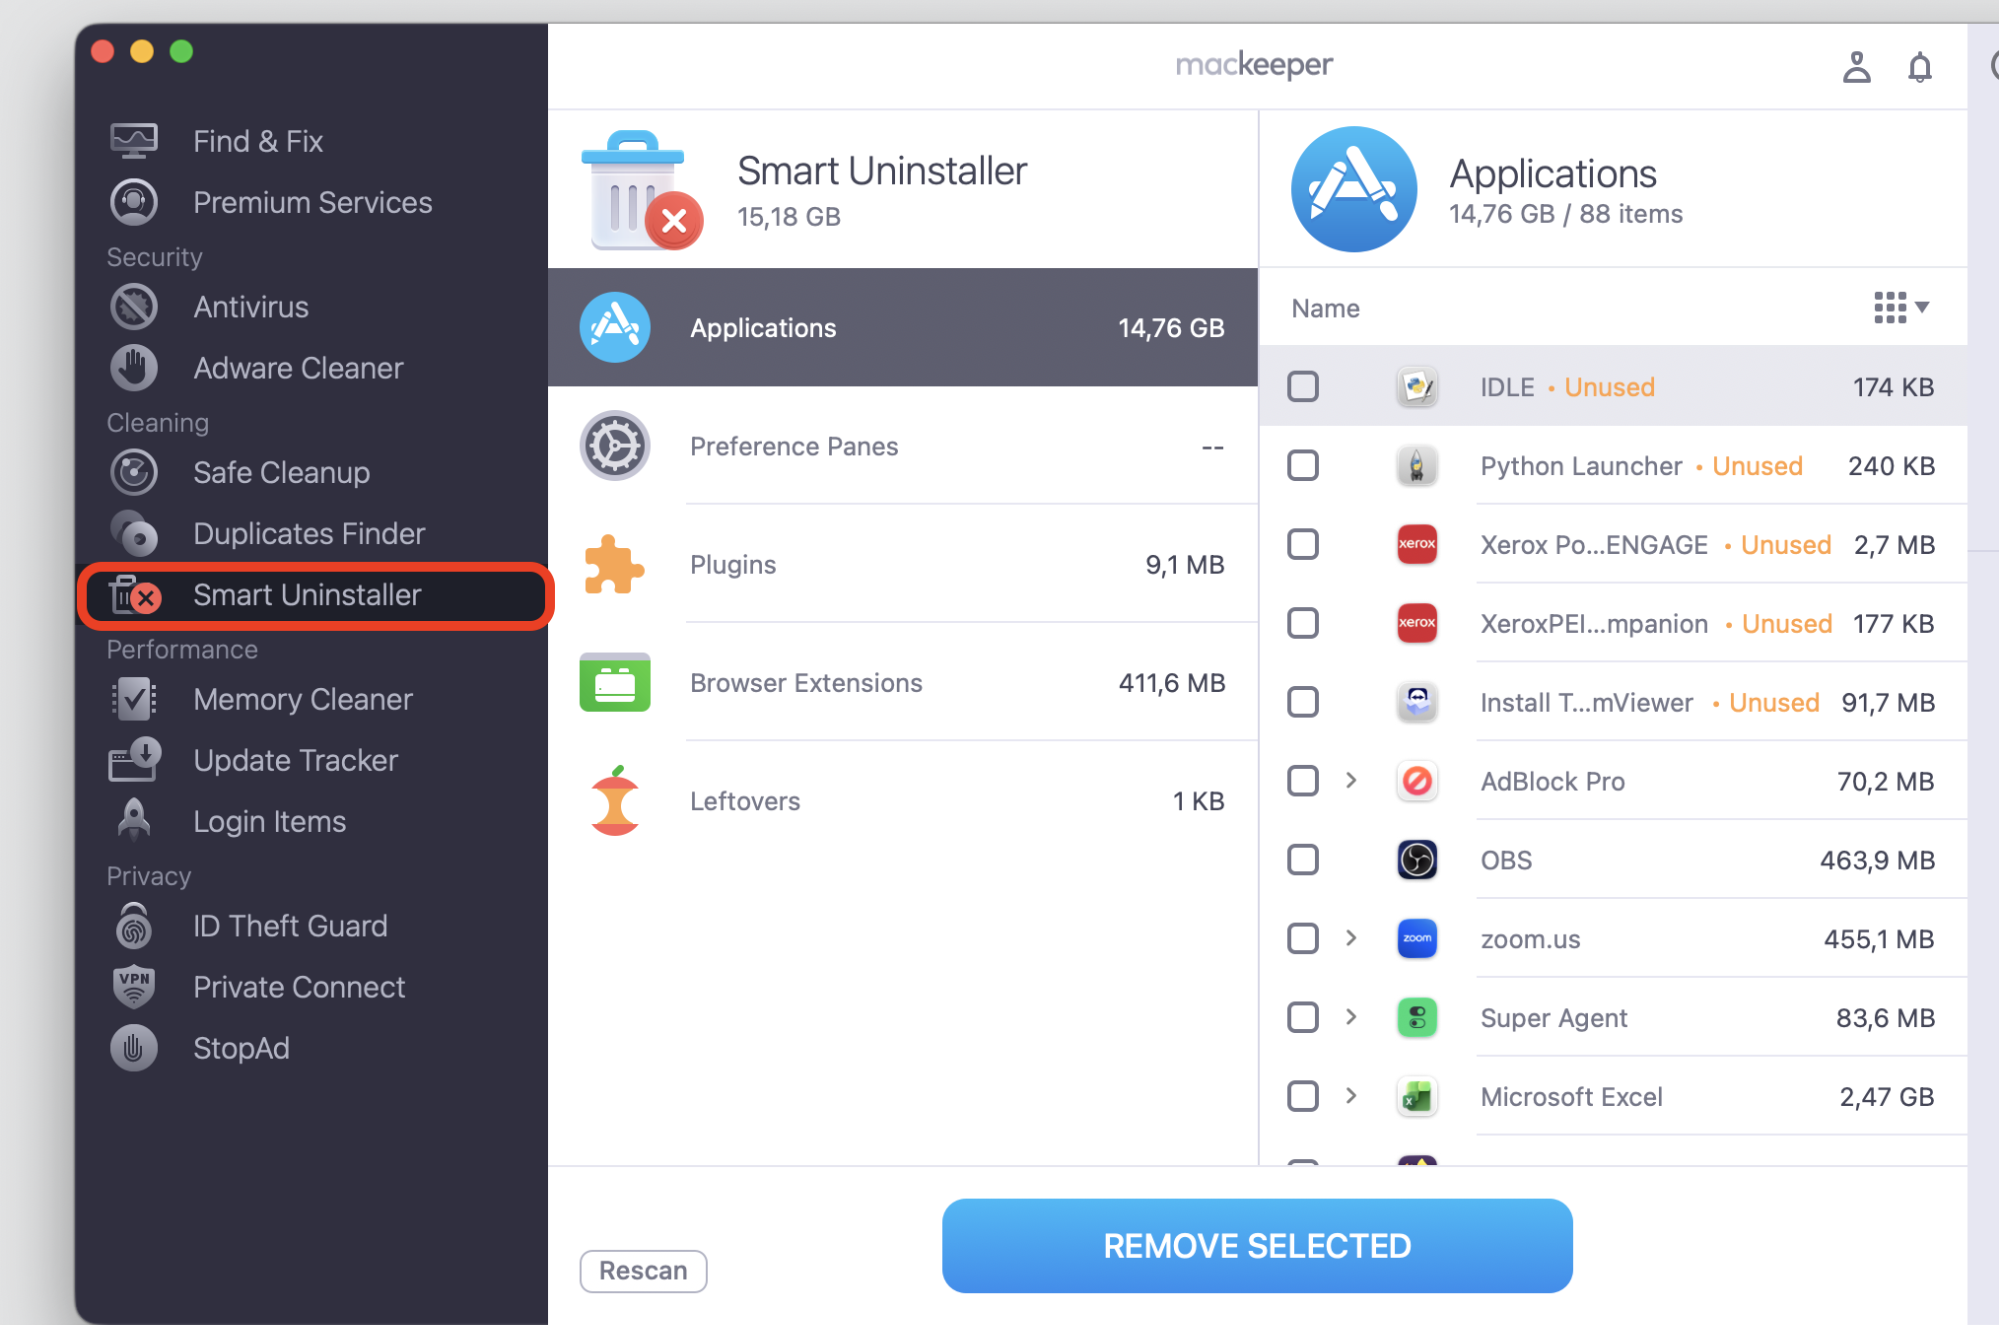Open the Browser Extensions category
Image resolution: width=1999 pixels, height=1325 pixels.
tap(903, 682)
